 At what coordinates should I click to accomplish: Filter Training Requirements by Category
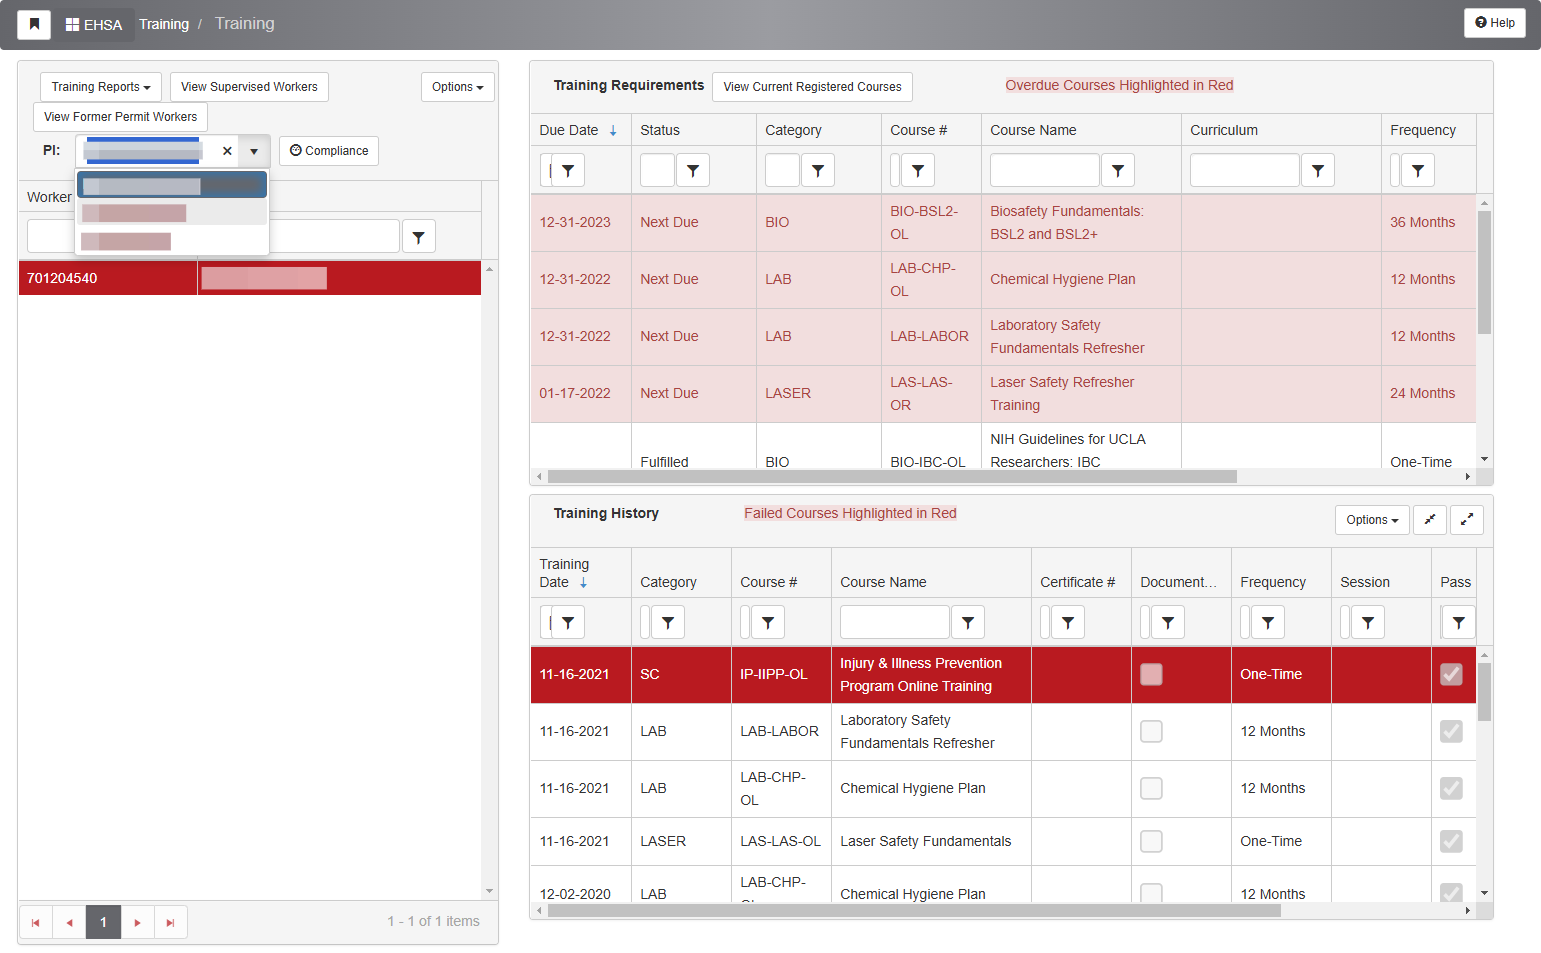pos(818,170)
